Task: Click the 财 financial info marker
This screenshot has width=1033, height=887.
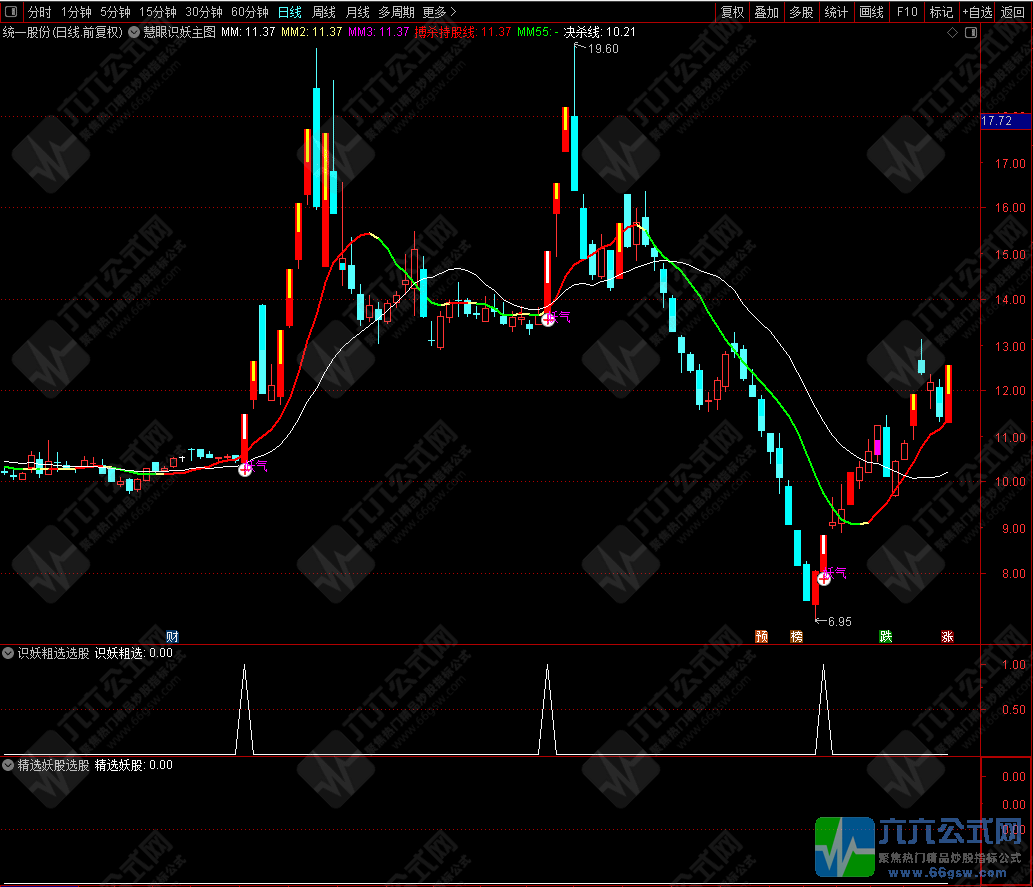Action: [172, 637]
